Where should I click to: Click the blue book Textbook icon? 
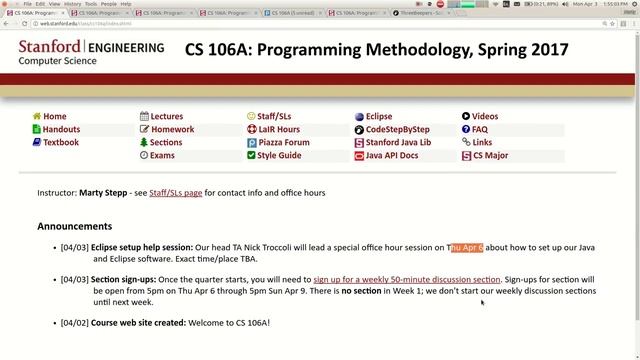click(x=37, y=142)
